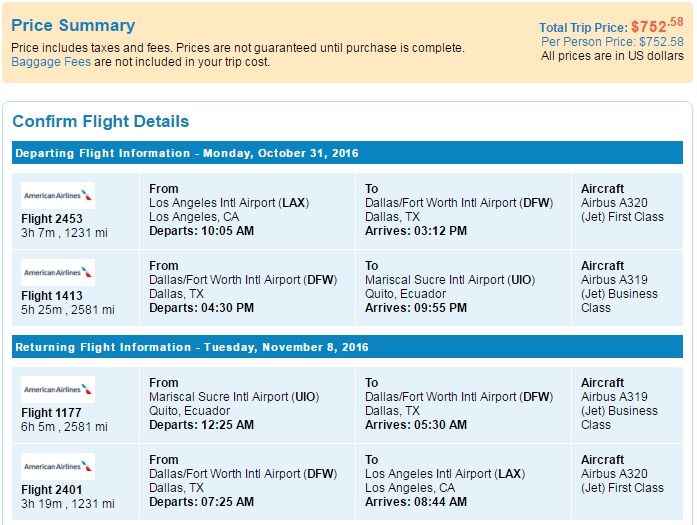Viewport: 697px width, 525px height.
Task: Click the Returning Flight Information header bar
Action: [347, 347]
